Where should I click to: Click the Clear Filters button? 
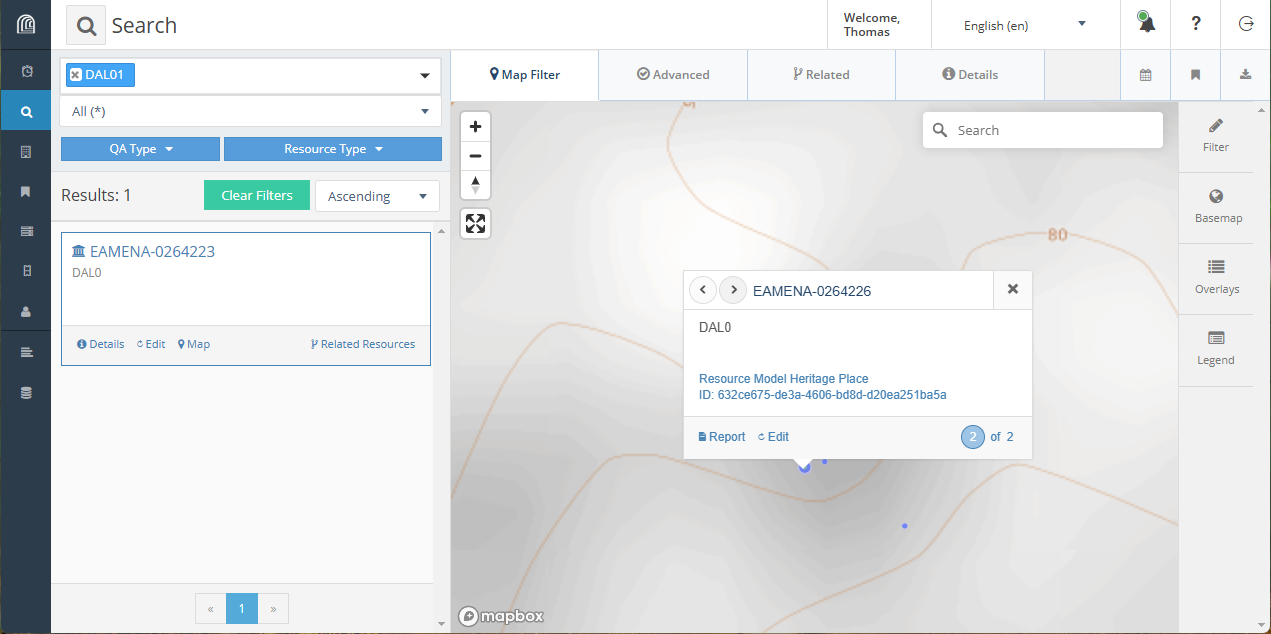click(x=257, y=195)
